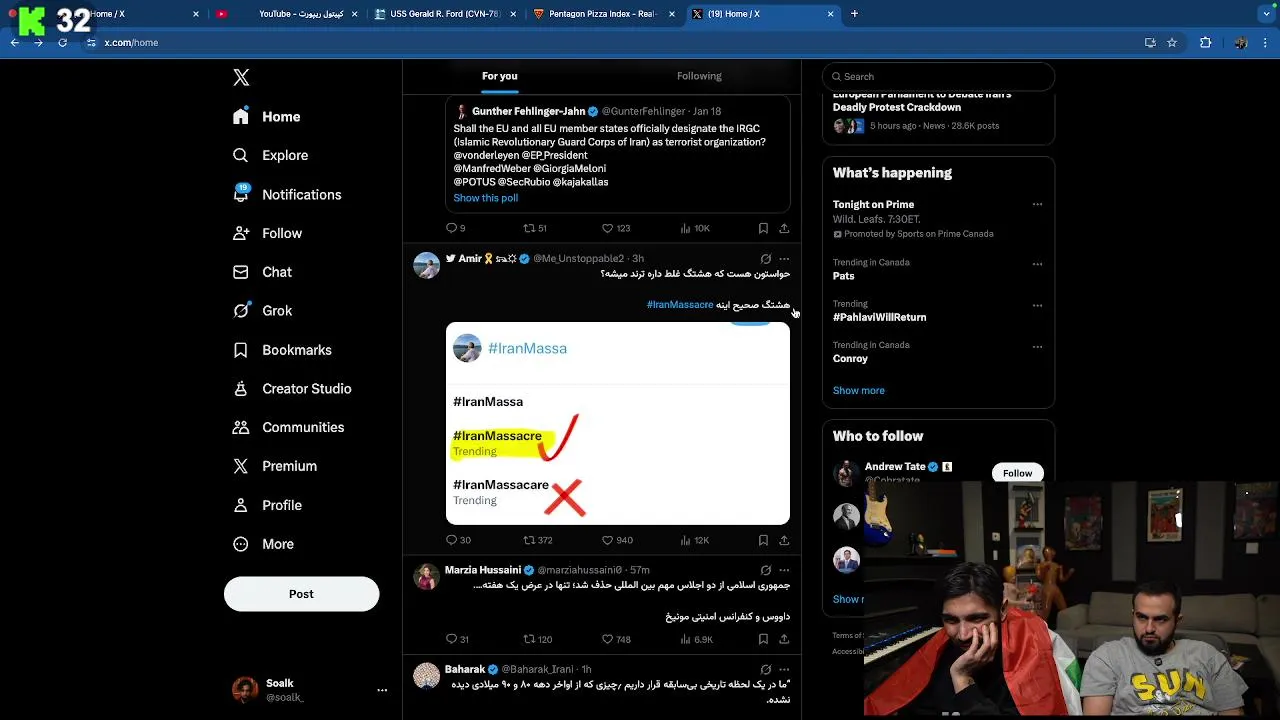Reply to Gunther Fehlinger-Jahn's post

pos(455,228)
